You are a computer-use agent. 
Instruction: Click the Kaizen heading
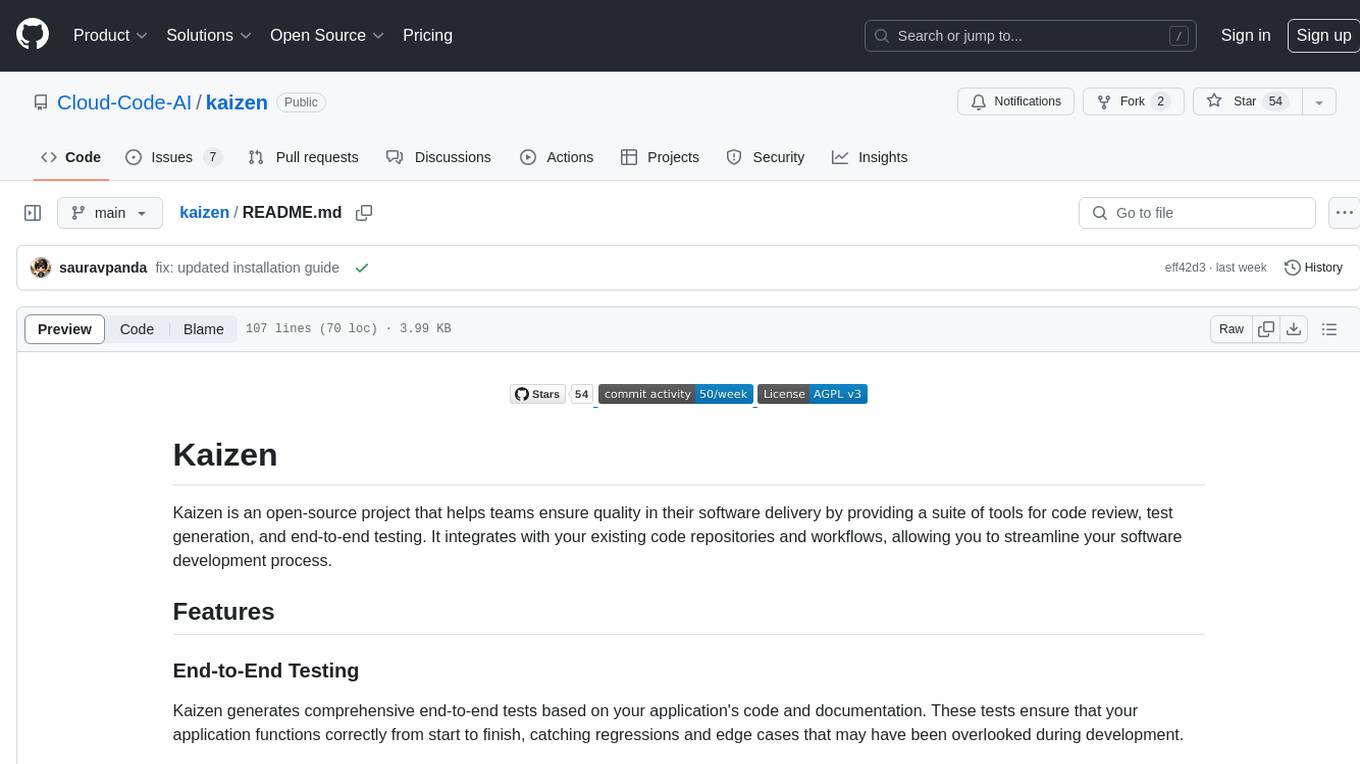tap(225, 454)
